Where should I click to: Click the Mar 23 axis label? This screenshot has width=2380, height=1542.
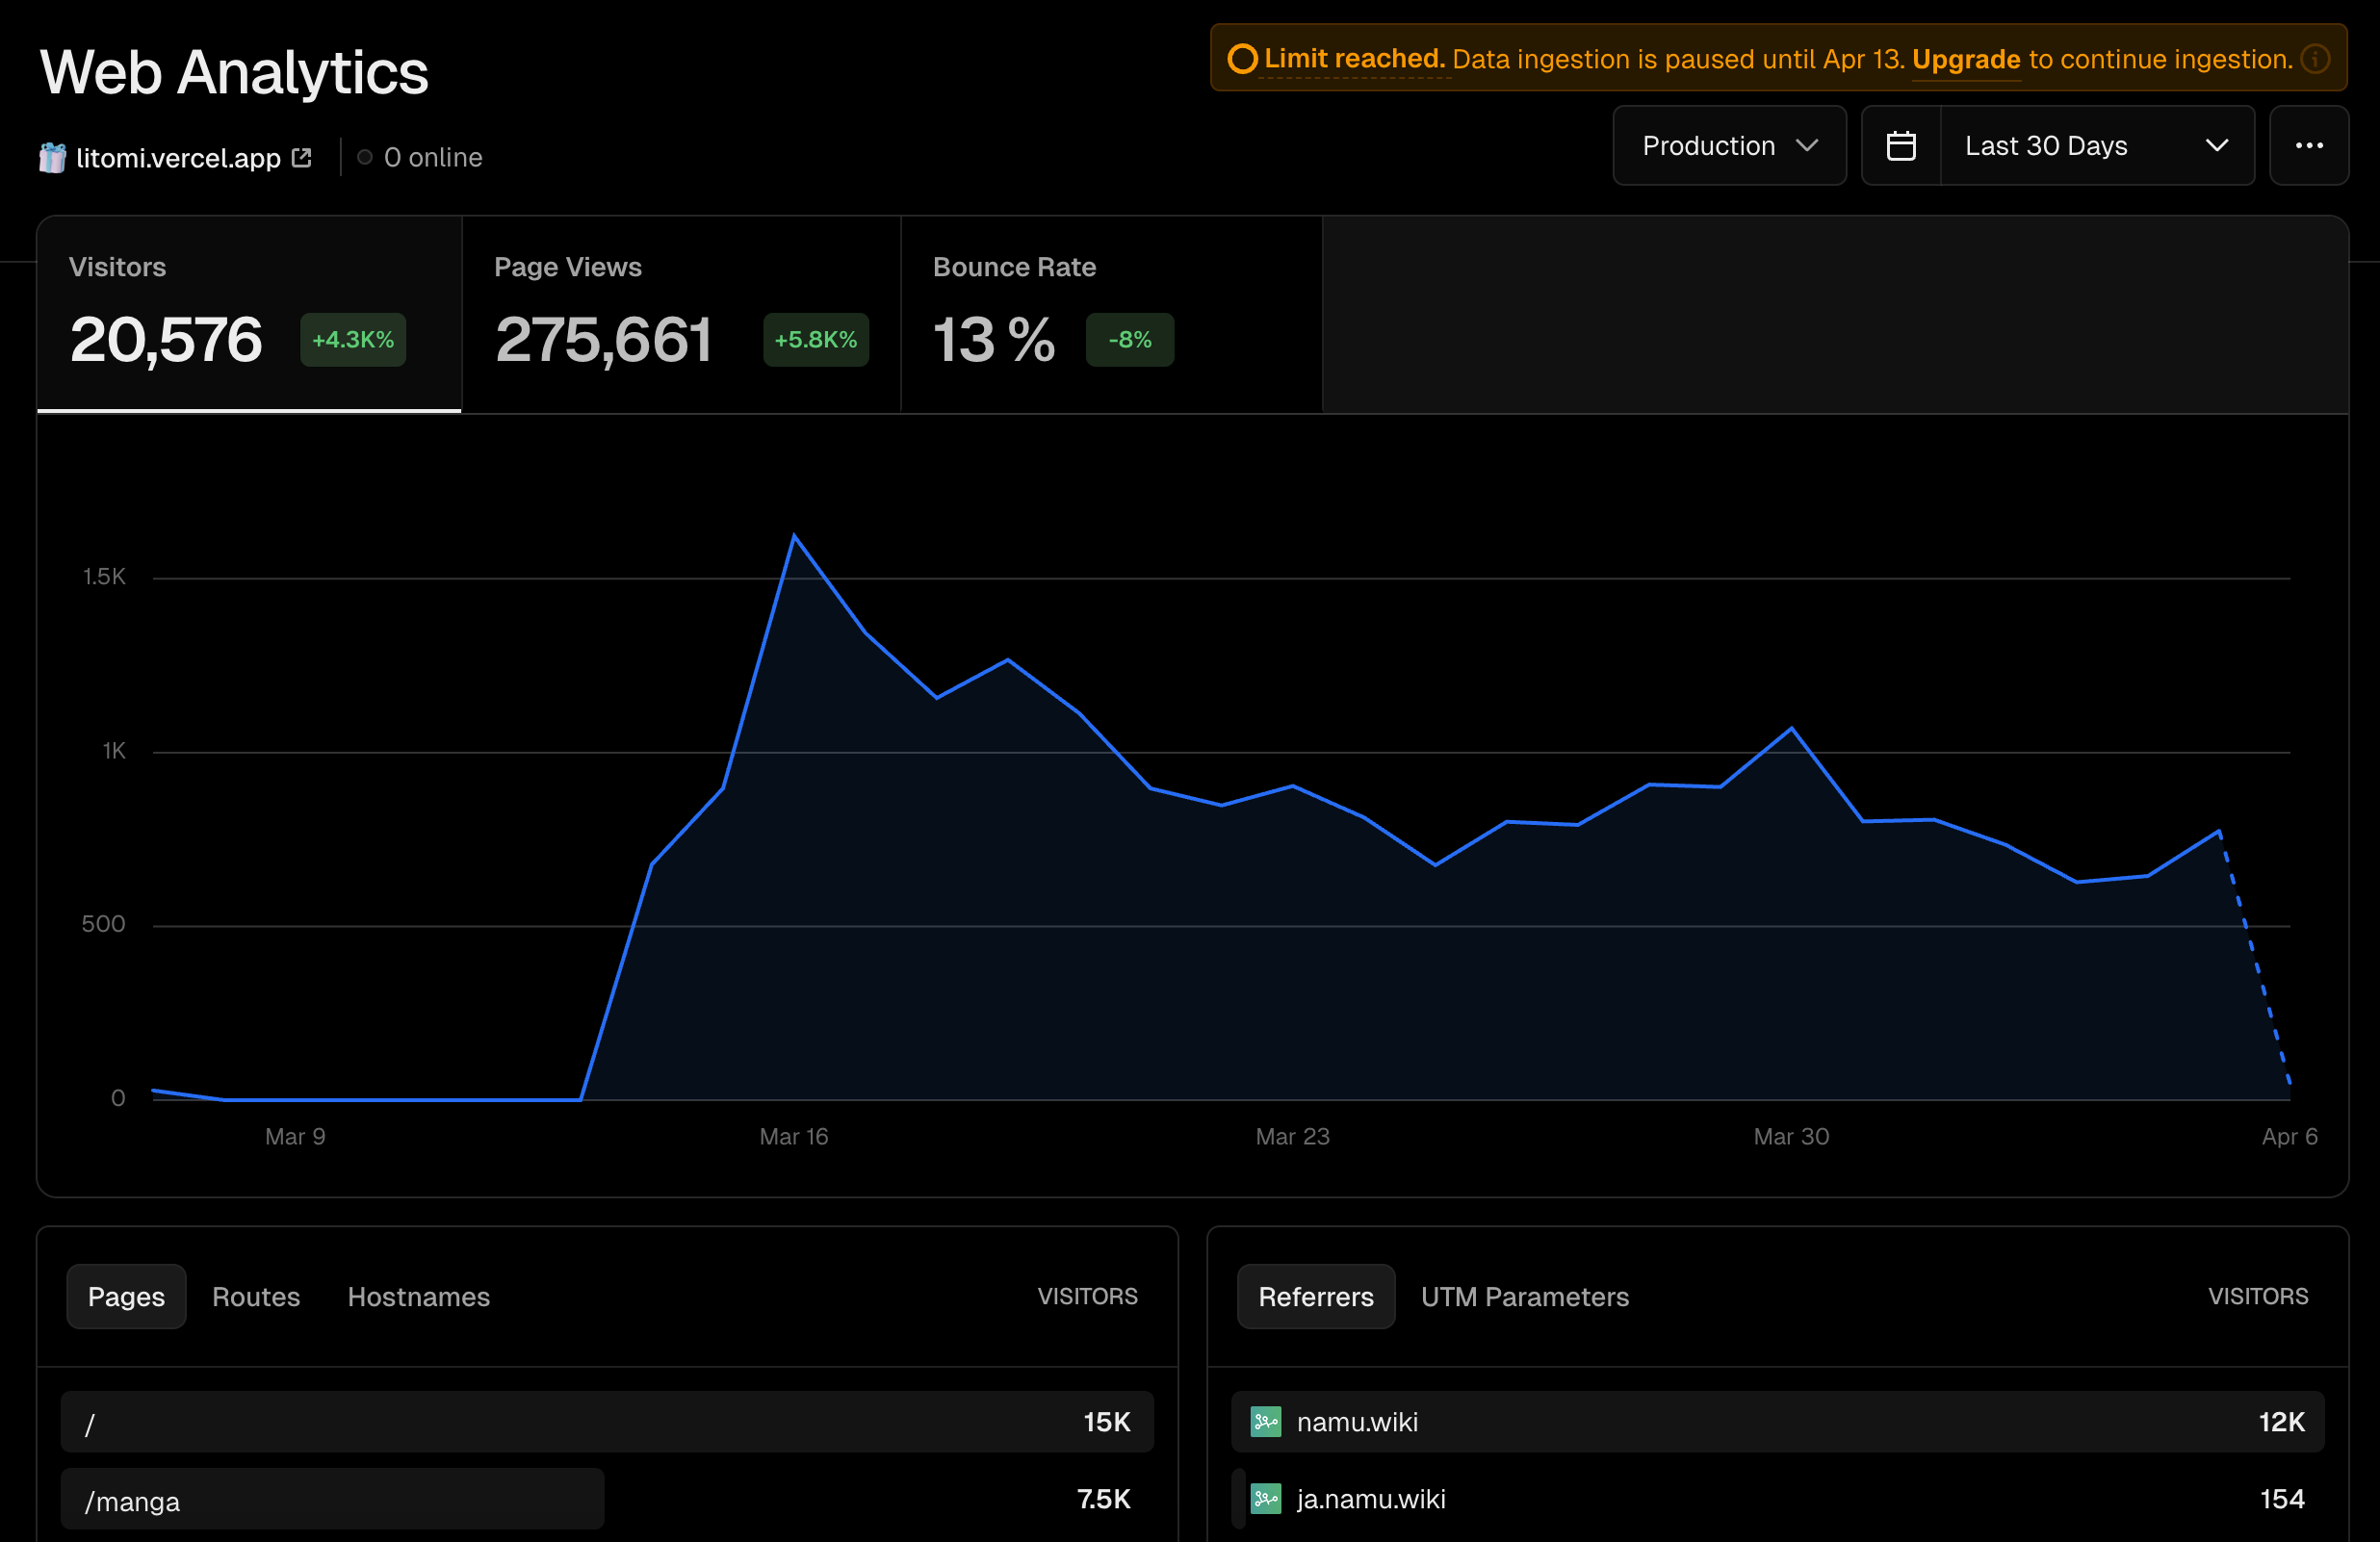[x=1292, y=1136]
